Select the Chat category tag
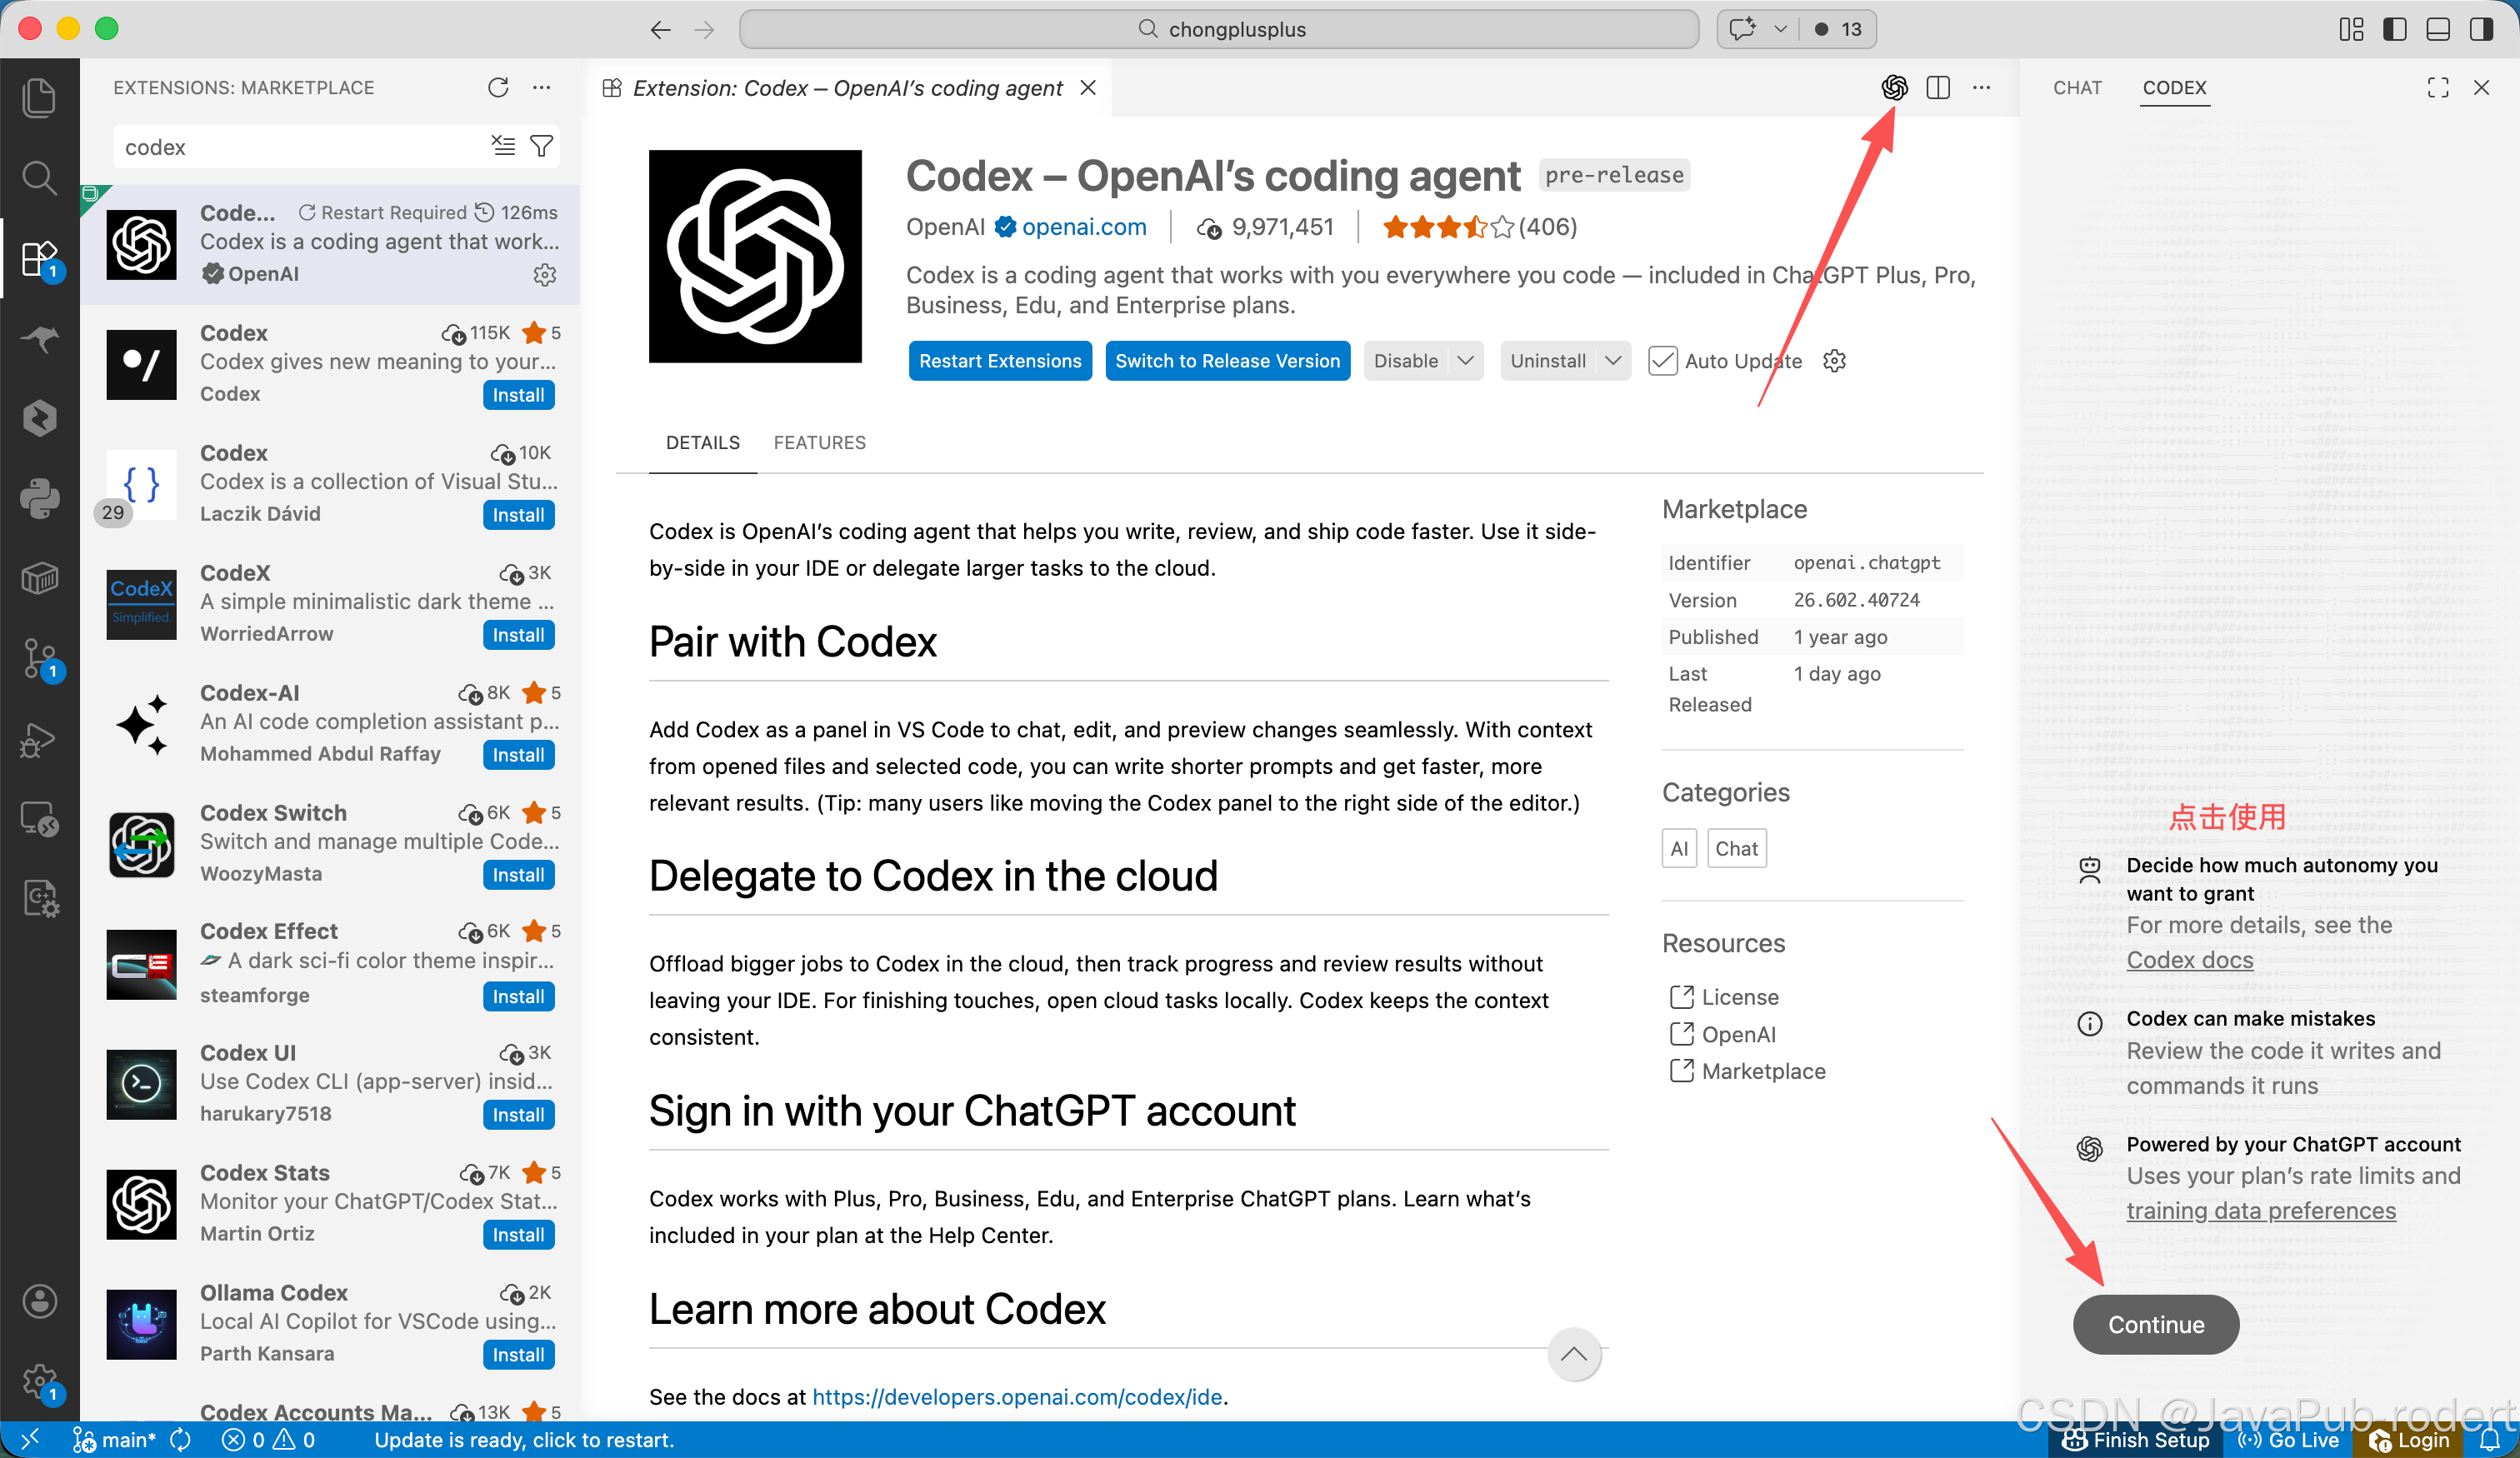This screenshot has width=2520, height=1458. [1736, 848]
